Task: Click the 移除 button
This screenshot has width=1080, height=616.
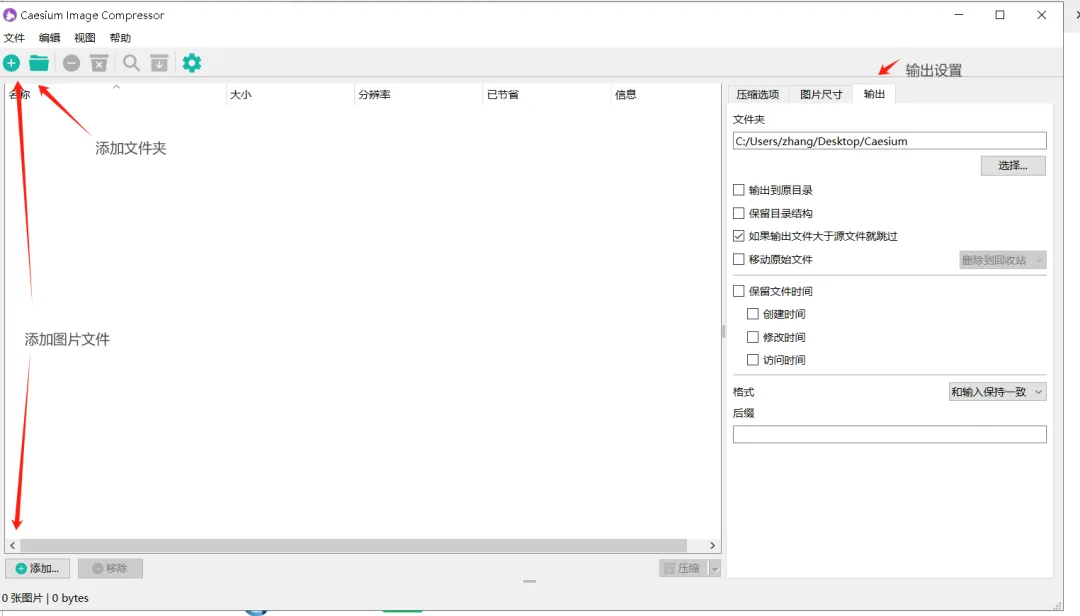Action: click(x=110, y=568)
